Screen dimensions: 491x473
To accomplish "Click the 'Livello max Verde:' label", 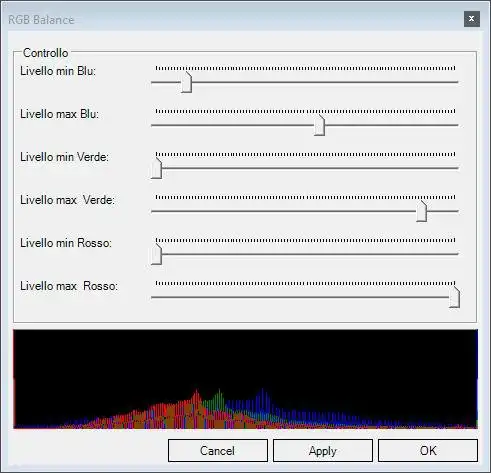I will click(x=67, y=200).
